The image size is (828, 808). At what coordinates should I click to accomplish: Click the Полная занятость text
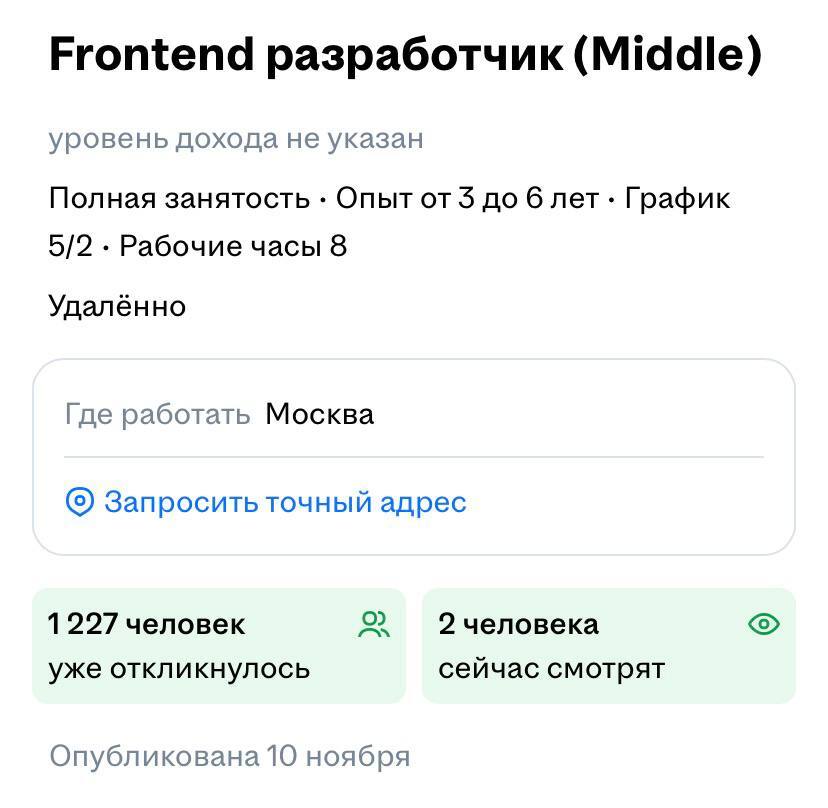[x=179, y=199]
